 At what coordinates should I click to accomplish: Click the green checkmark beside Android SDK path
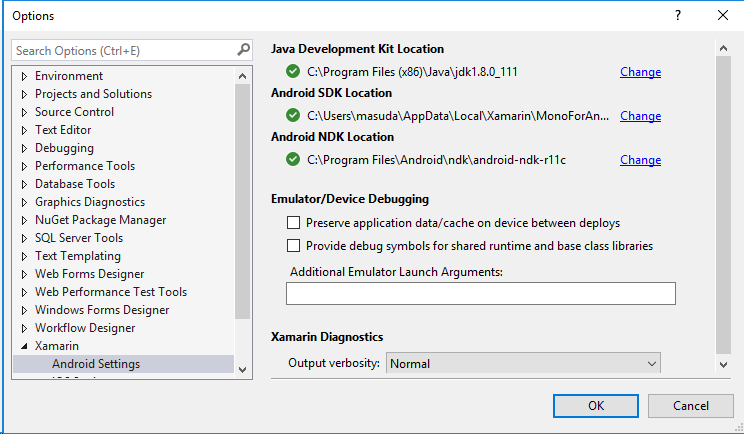pos(293,115)
